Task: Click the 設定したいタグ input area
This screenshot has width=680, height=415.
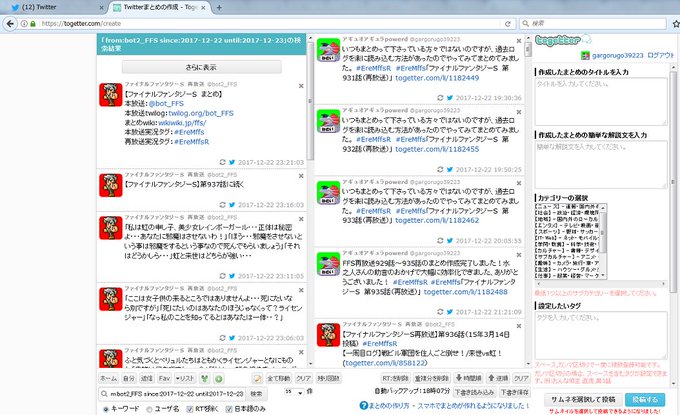Action: click(x=601, y=335)
